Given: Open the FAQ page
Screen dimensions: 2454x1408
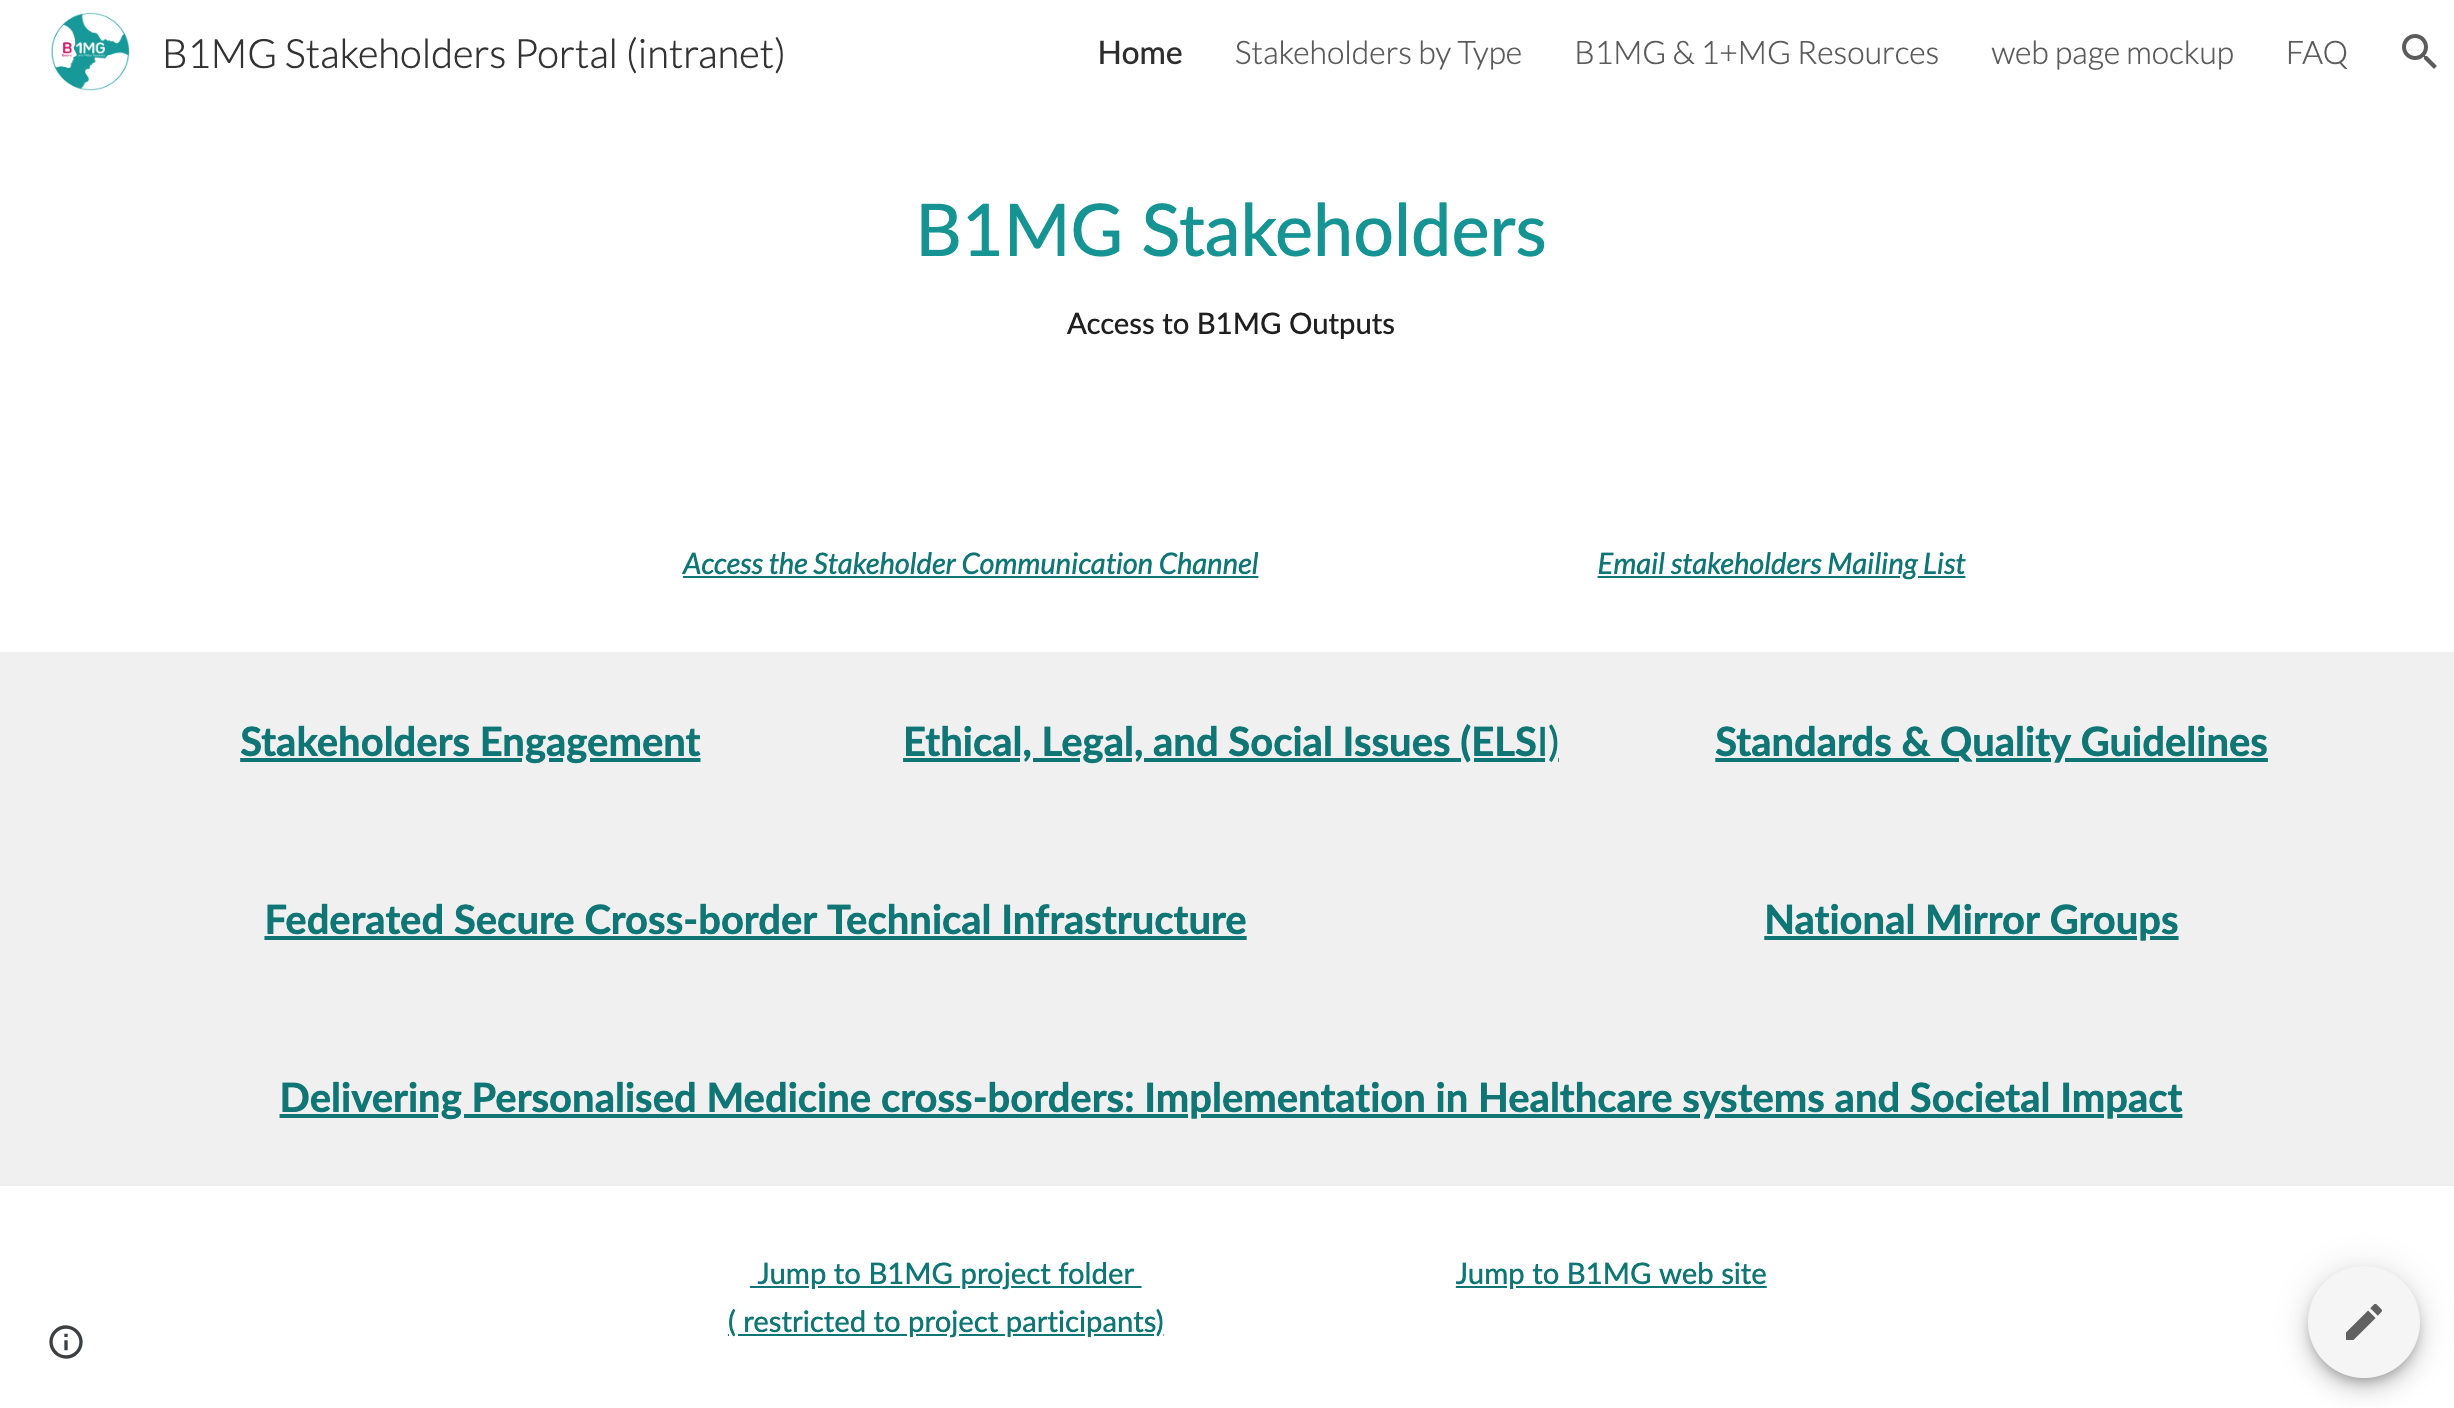Looking at the screenshot, I should click(x=2316, y=52).
